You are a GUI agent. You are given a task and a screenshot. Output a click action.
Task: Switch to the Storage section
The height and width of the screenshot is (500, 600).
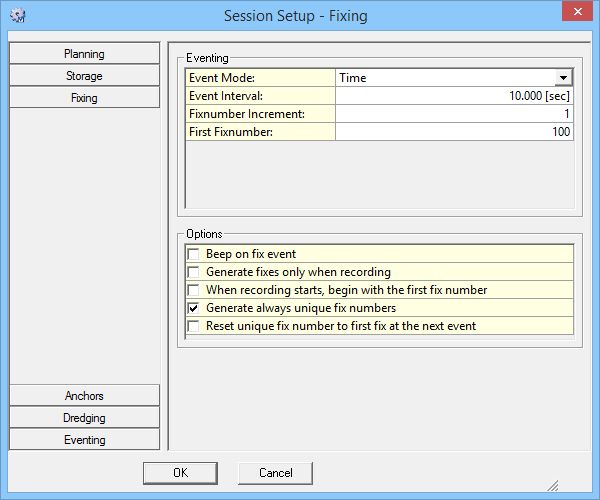[84, 76]
